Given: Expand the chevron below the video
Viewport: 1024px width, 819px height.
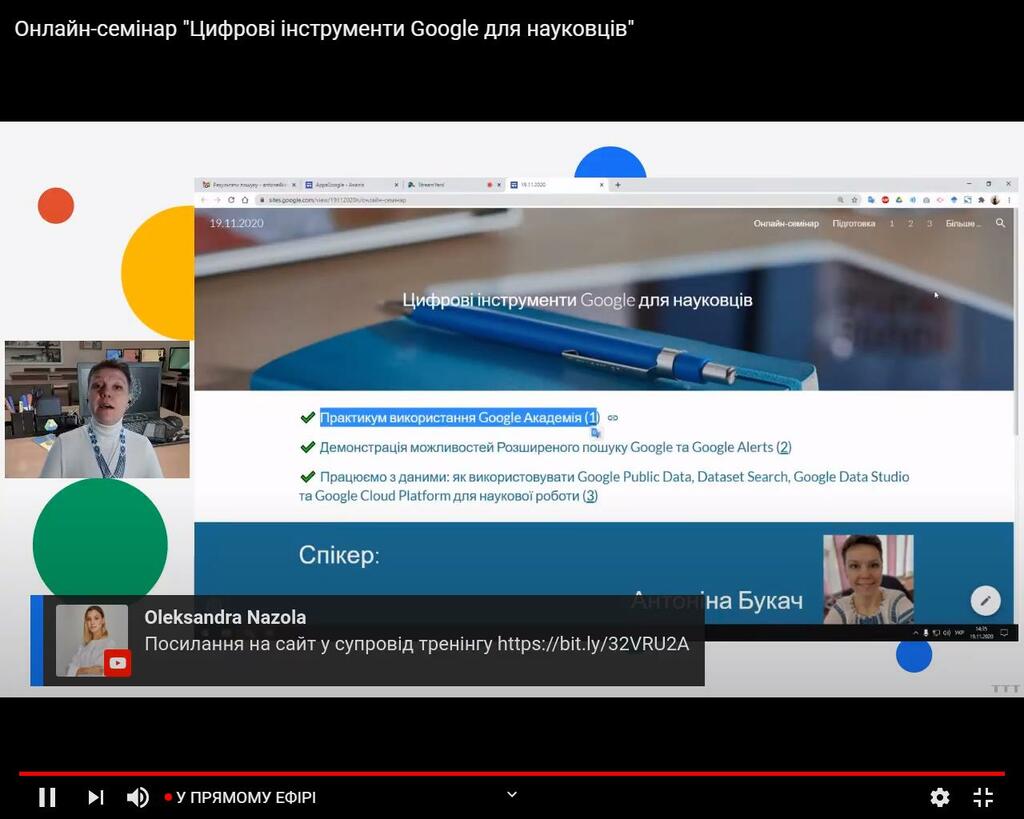Looking at the screenshot, I should click(512, 794).
